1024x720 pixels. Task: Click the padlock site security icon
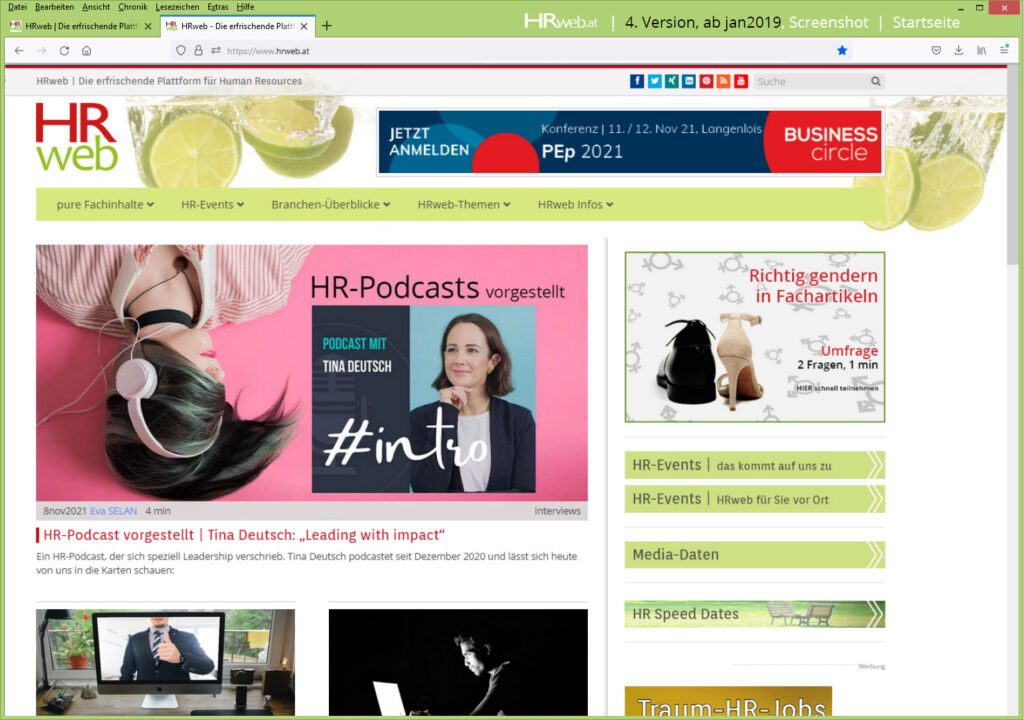pos(198,50)
